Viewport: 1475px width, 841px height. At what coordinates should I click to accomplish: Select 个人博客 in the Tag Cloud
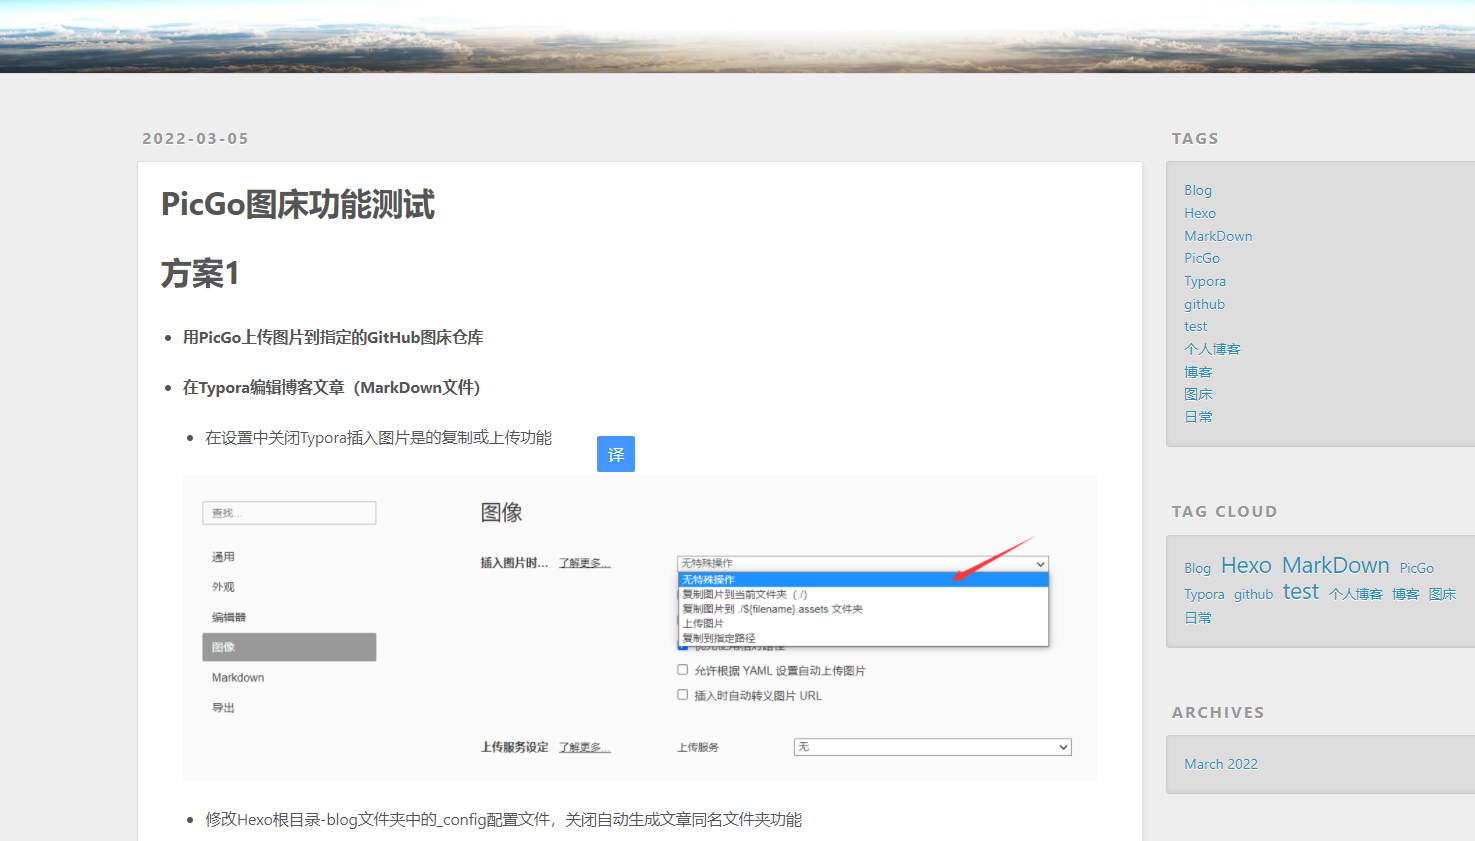point(1356,594)
